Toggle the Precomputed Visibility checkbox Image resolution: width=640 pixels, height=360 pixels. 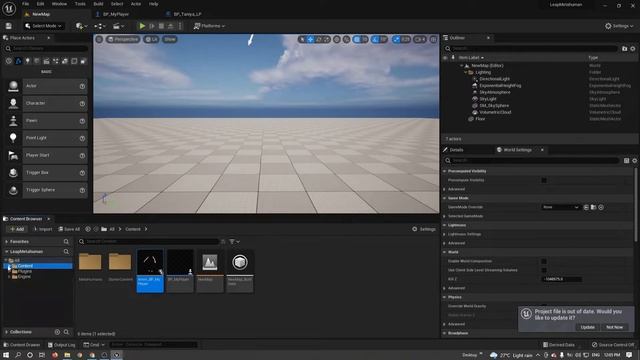coord(544,180)
